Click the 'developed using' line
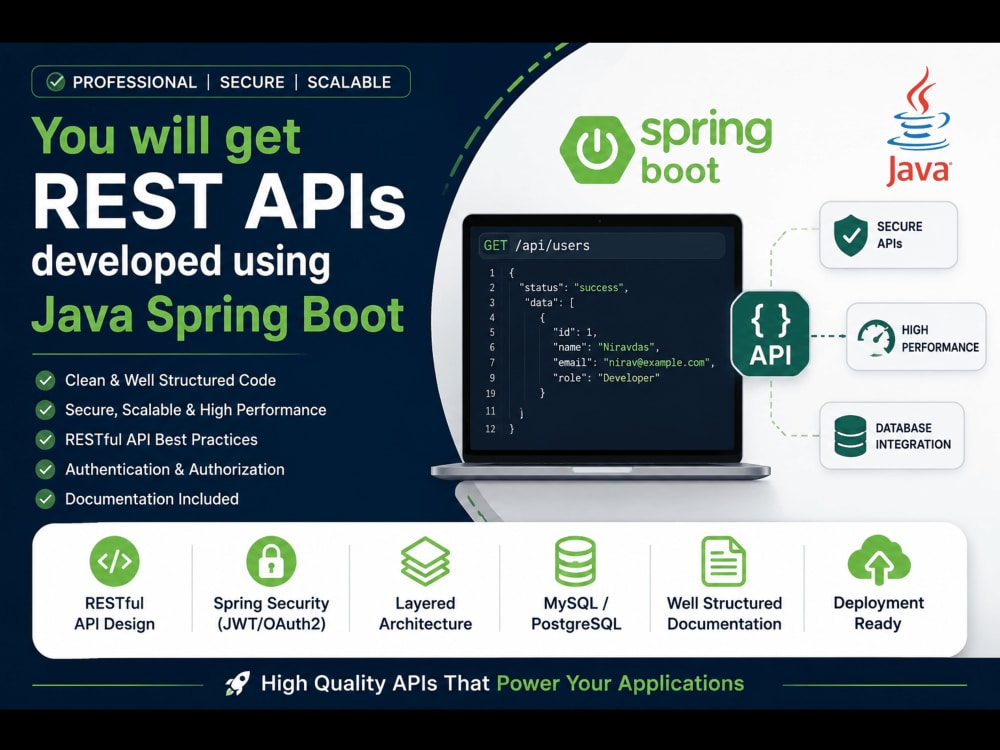This screenshot has width=1000, height=750. pyautogui.click(x=181, y=262)
